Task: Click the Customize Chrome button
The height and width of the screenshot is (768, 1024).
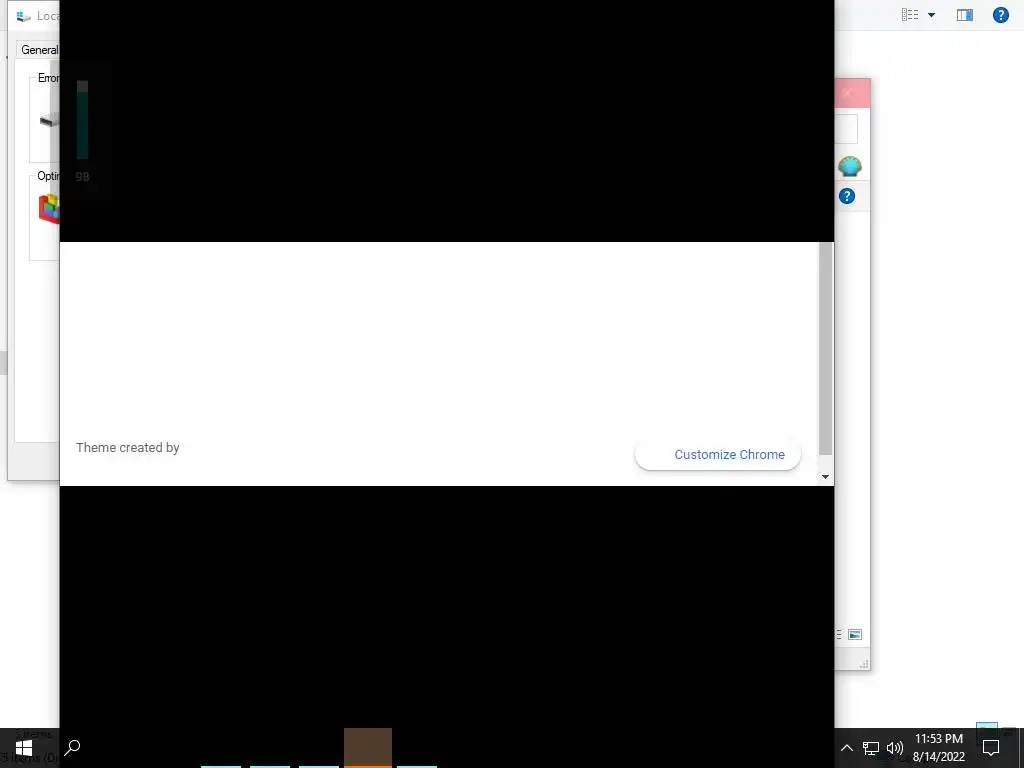Action: click(x=718, y=455)
